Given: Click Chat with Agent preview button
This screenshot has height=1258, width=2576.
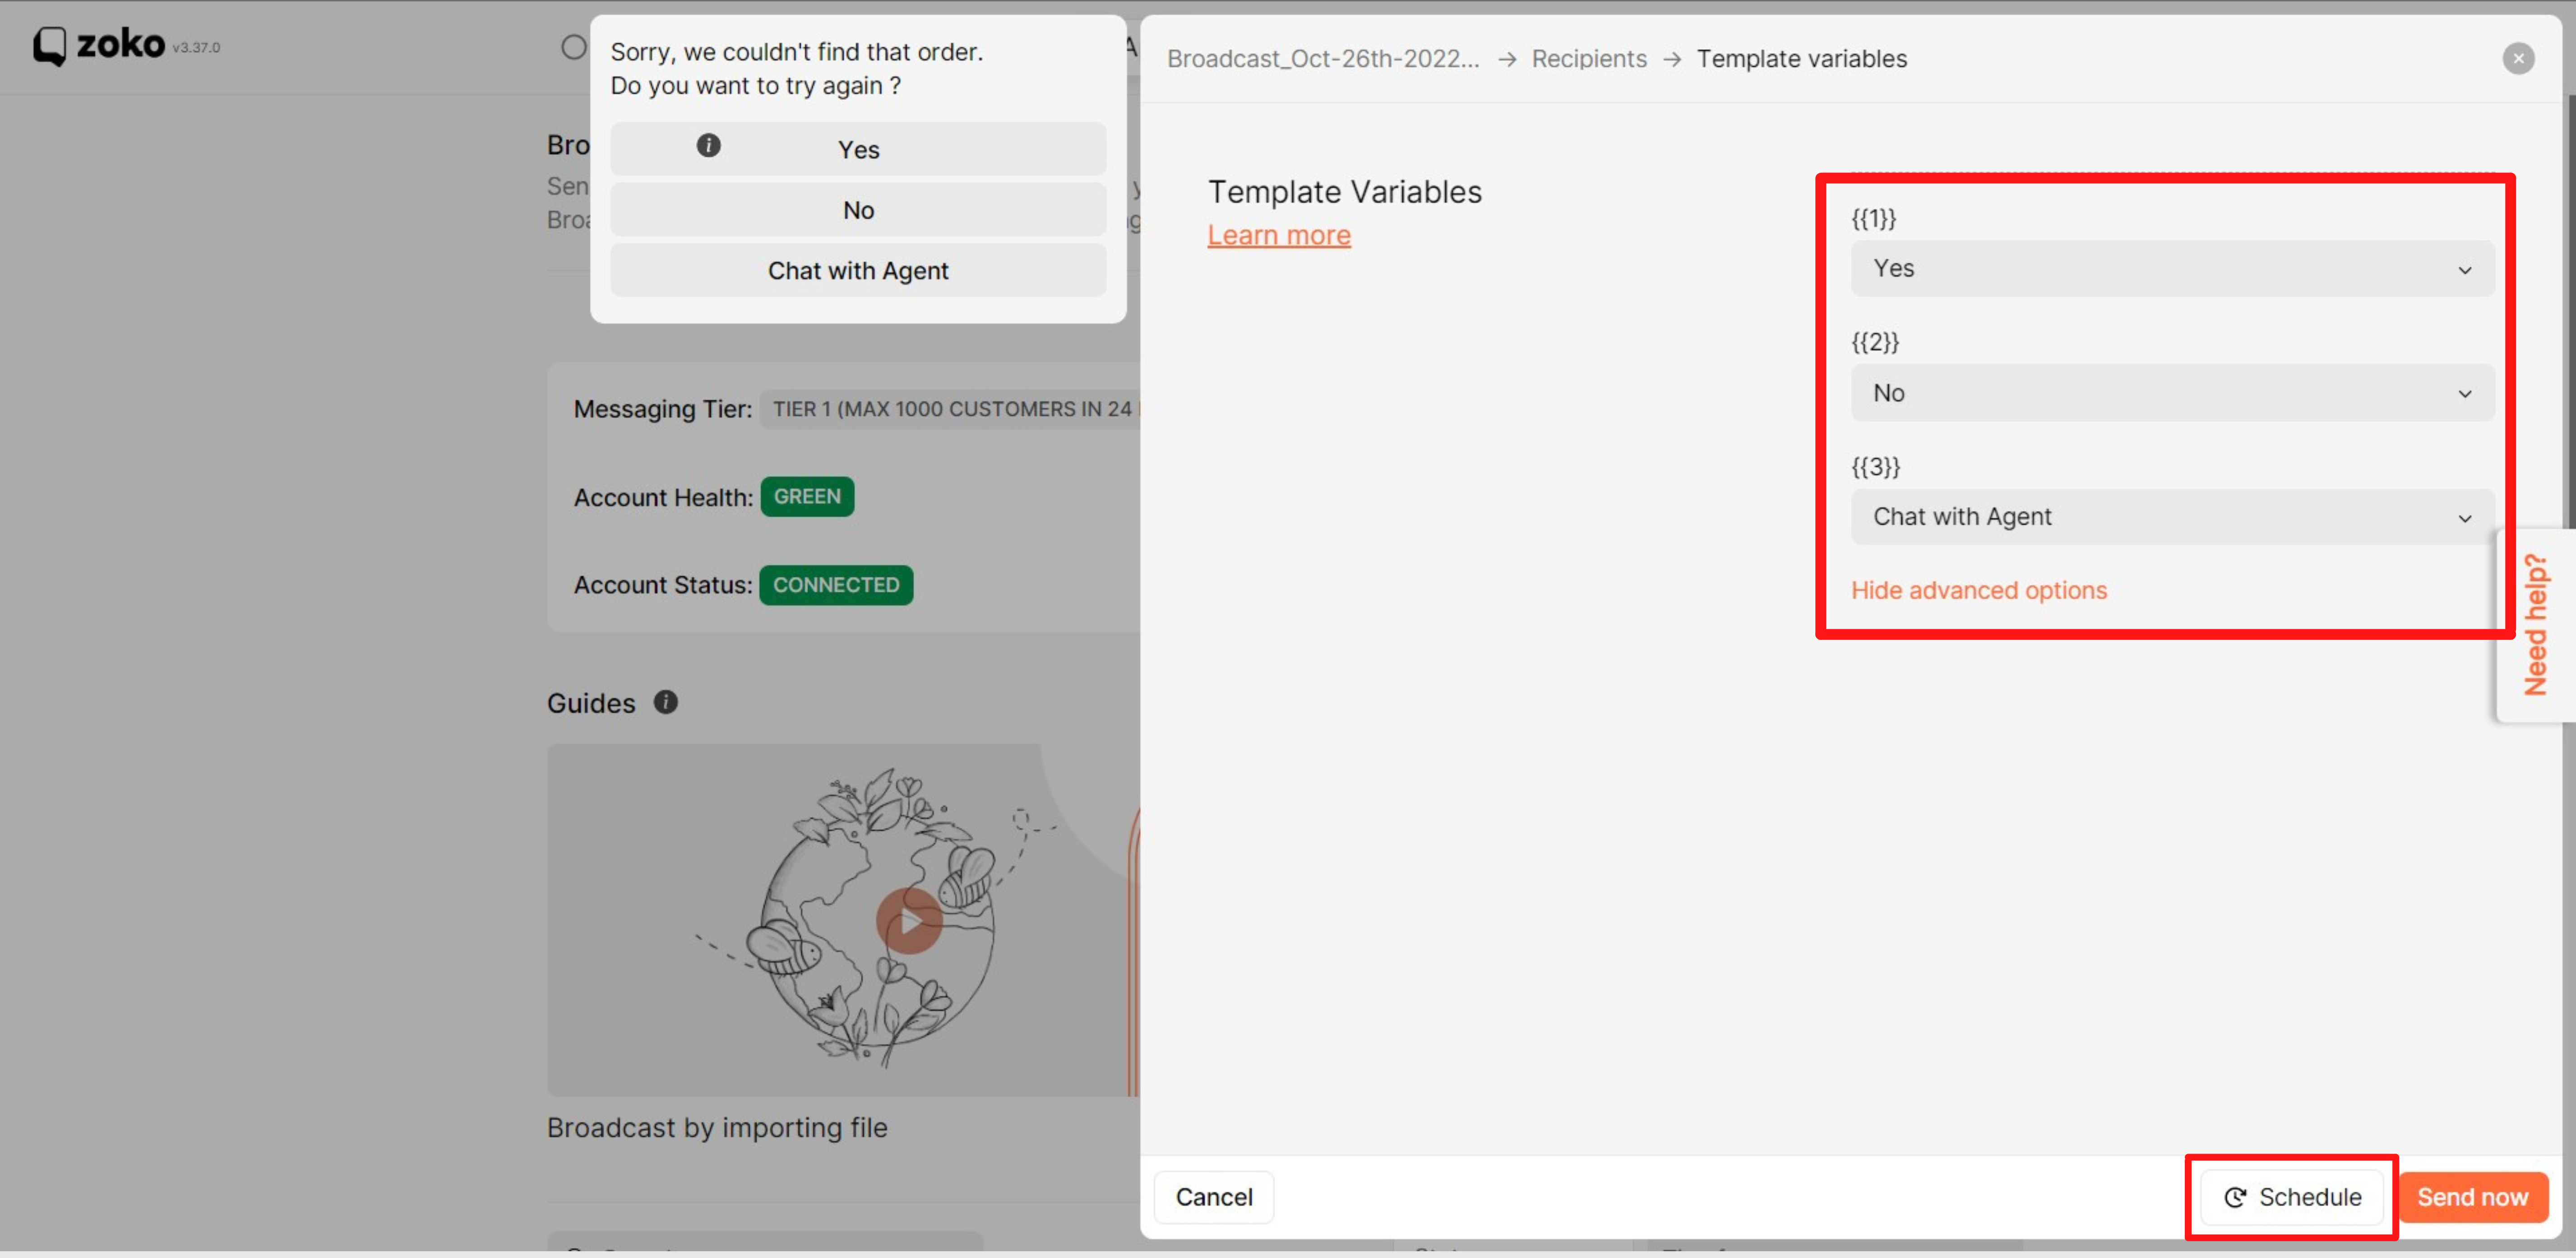Looking at the screenshot, I should 858,270.
